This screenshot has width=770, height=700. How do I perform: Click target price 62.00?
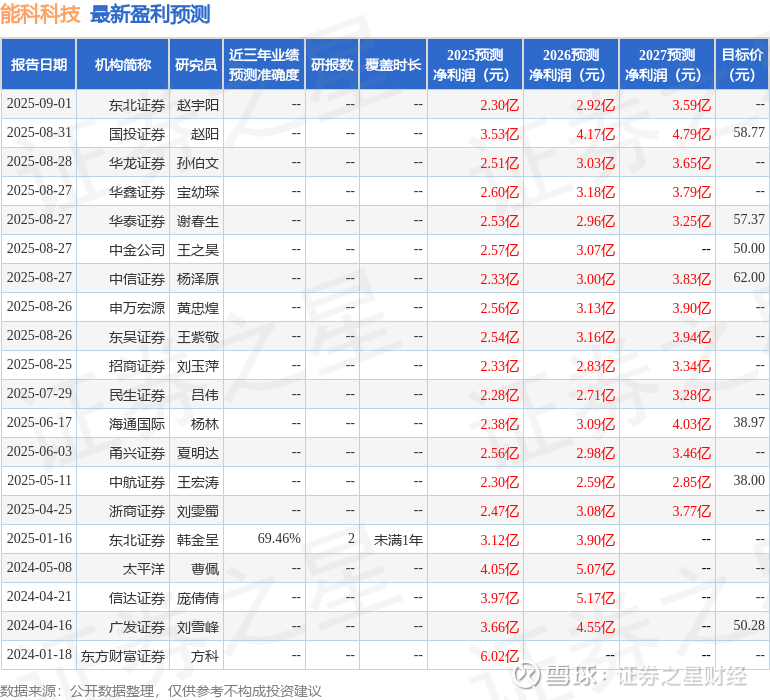point(749,278)
